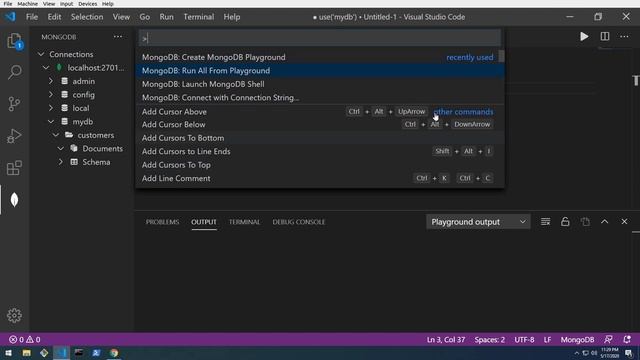Open Chrome from the taskbar
640x360 pixels.
(x=114, y=353)
